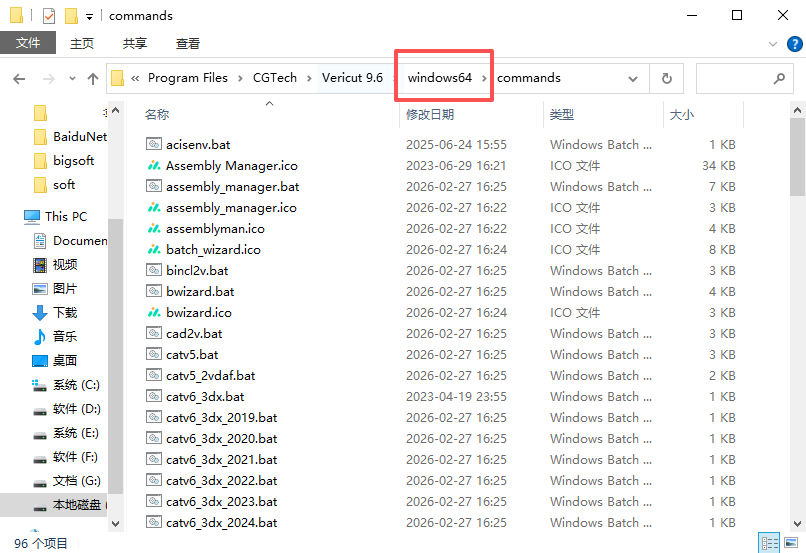
Task: Click the Back navigation arrow
Action: point(19,79)
